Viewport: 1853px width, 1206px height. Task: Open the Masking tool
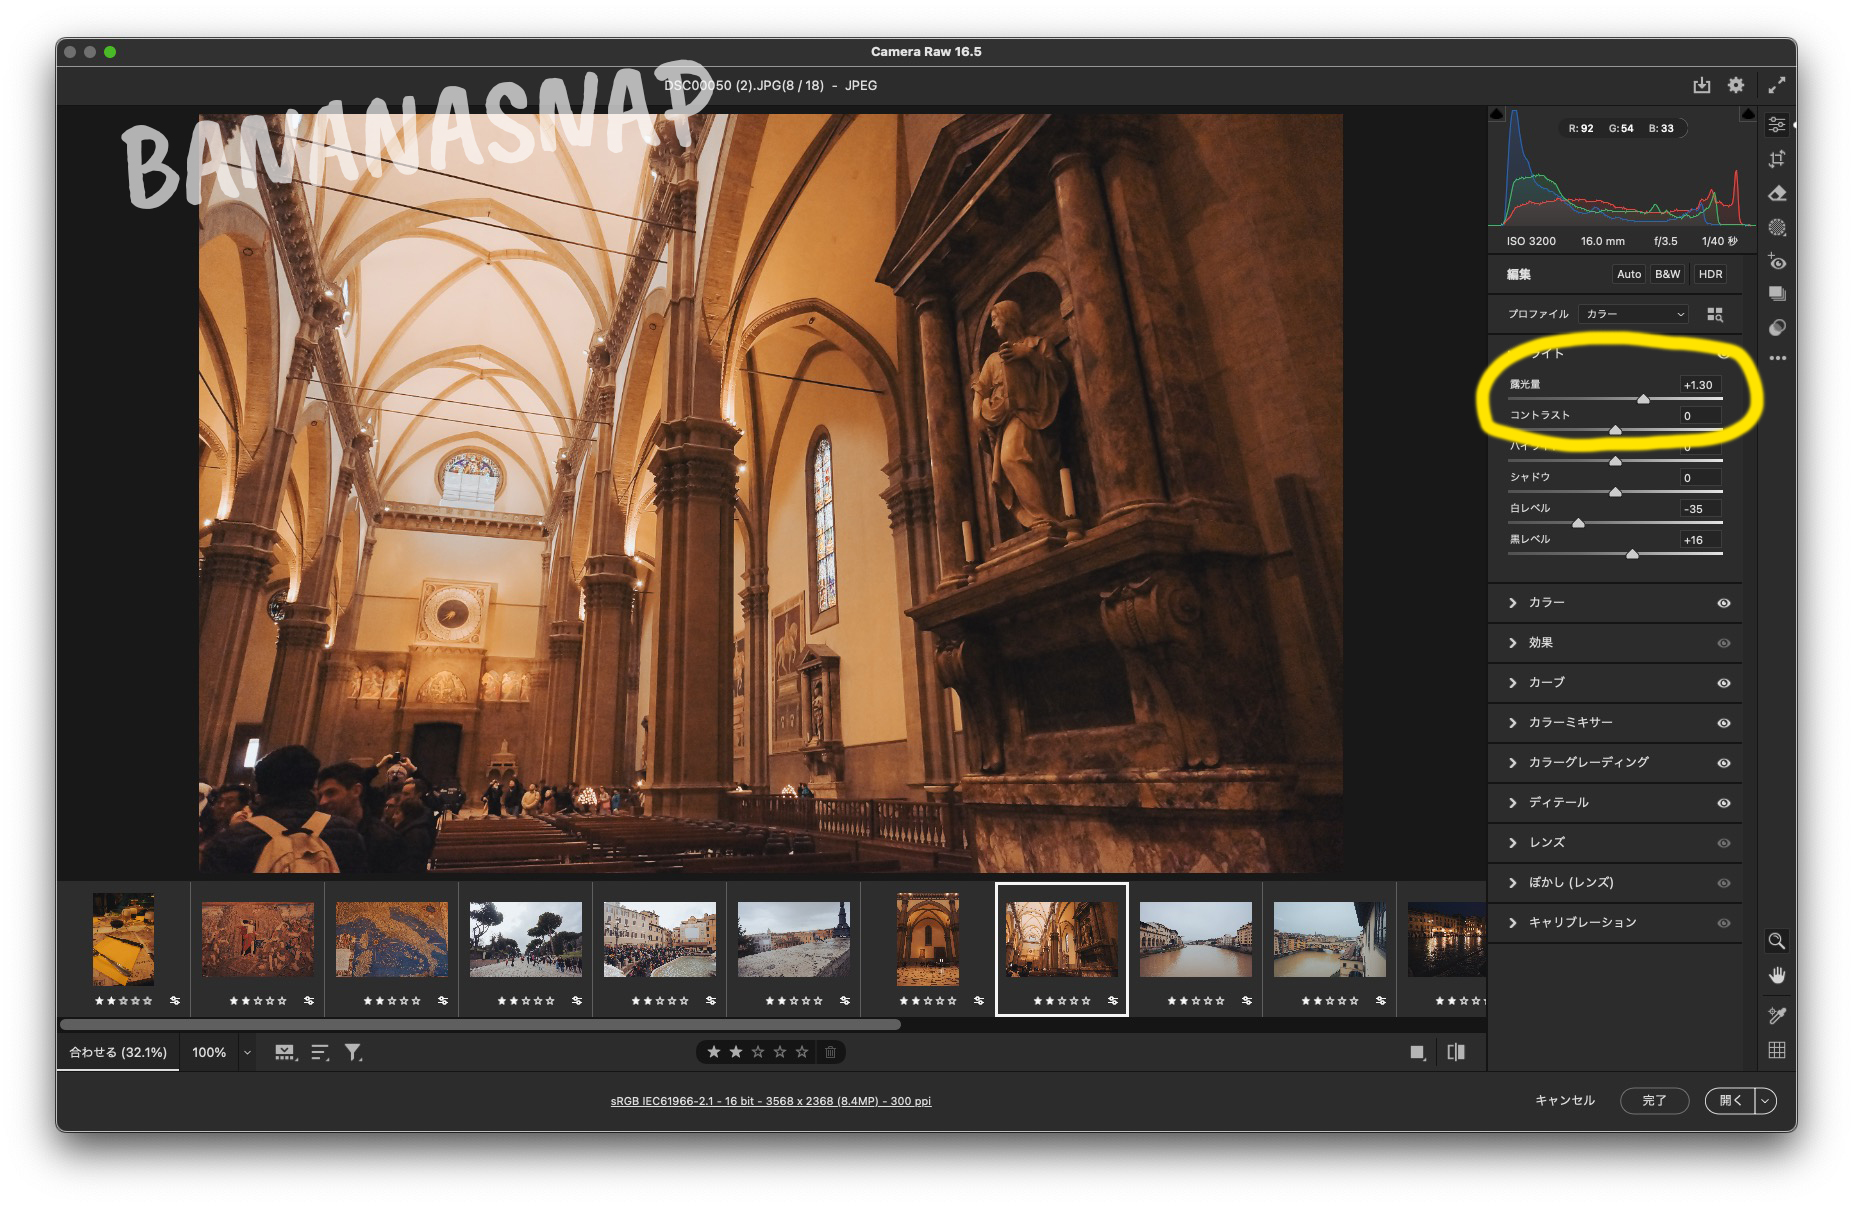point(1777,227)
